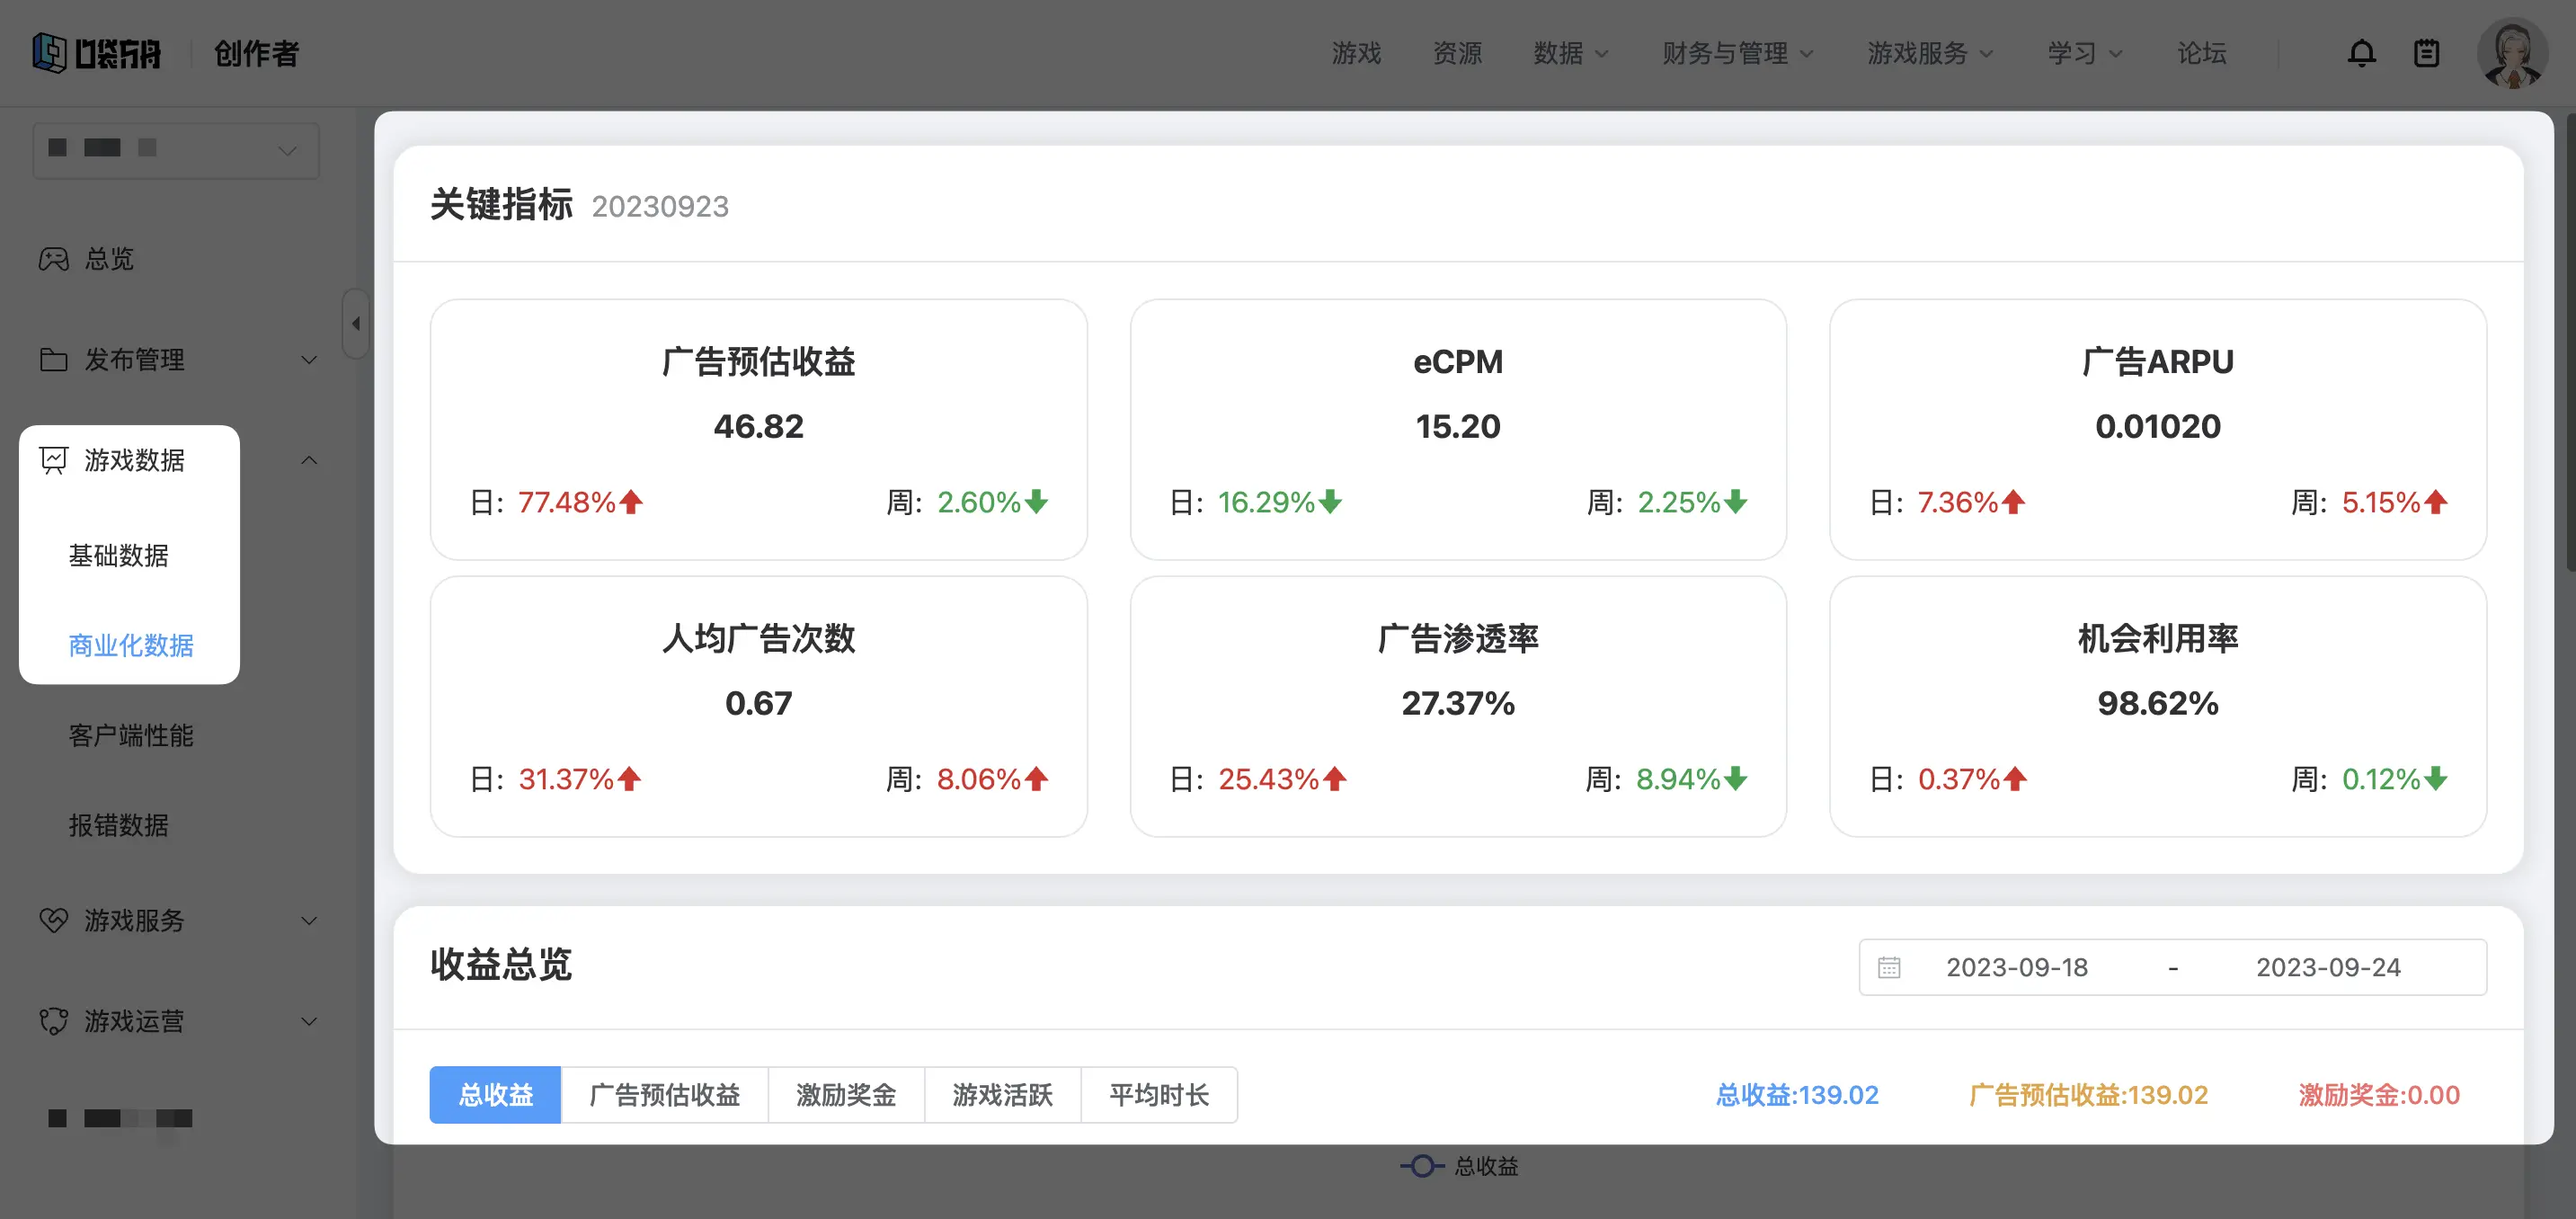Click the user avatar picture
This screenshot has height=1219, width=2576.
2511,53
